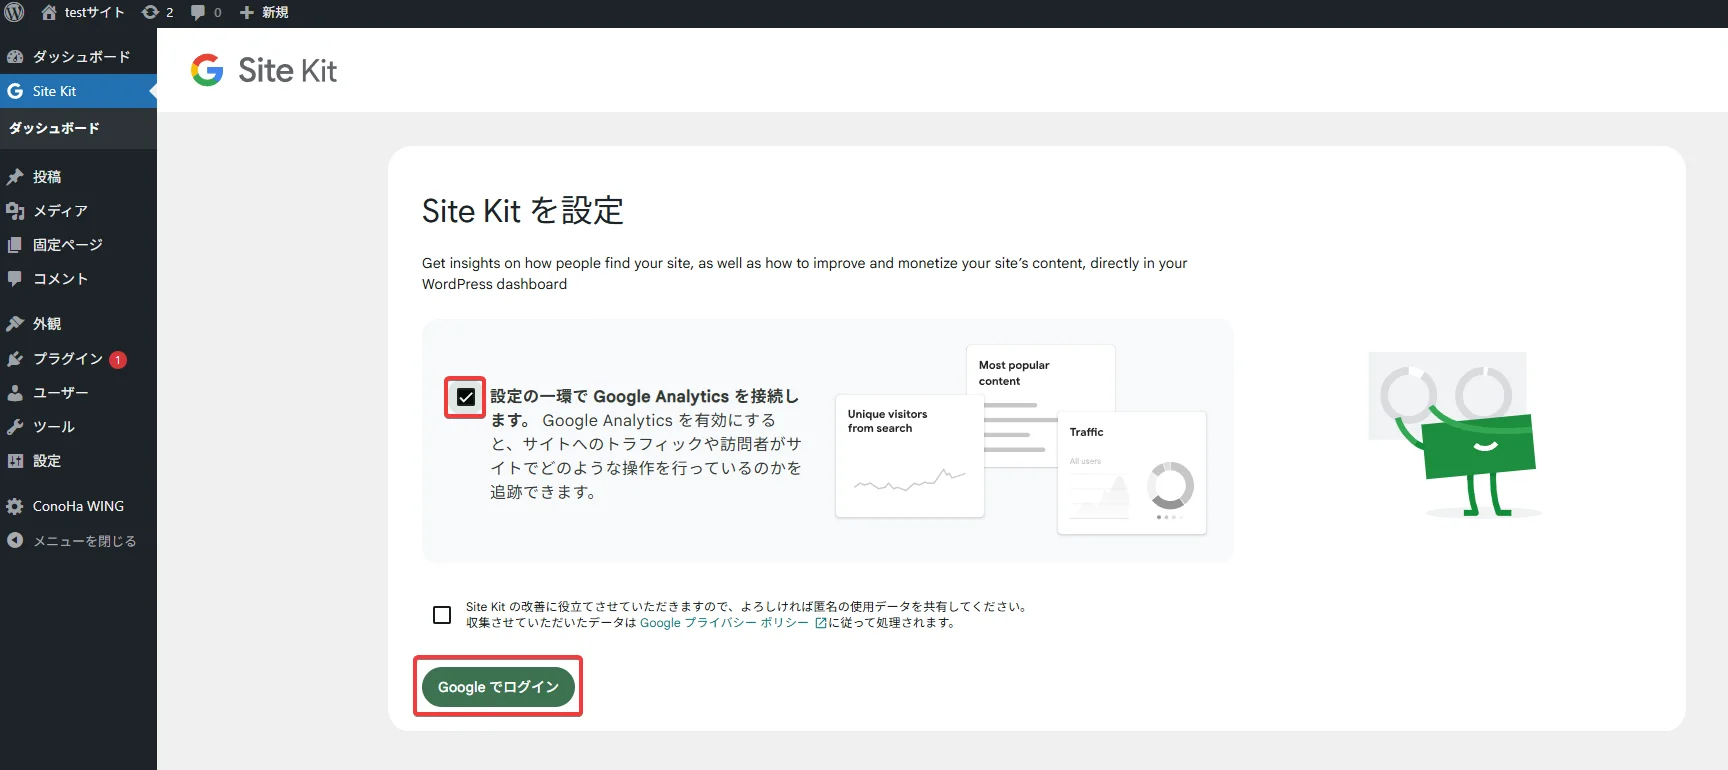Click the plug icon beside プラグイン
Image resolution: width=1728 pixels, height=770 pixels.
click(x=15, y=359)
